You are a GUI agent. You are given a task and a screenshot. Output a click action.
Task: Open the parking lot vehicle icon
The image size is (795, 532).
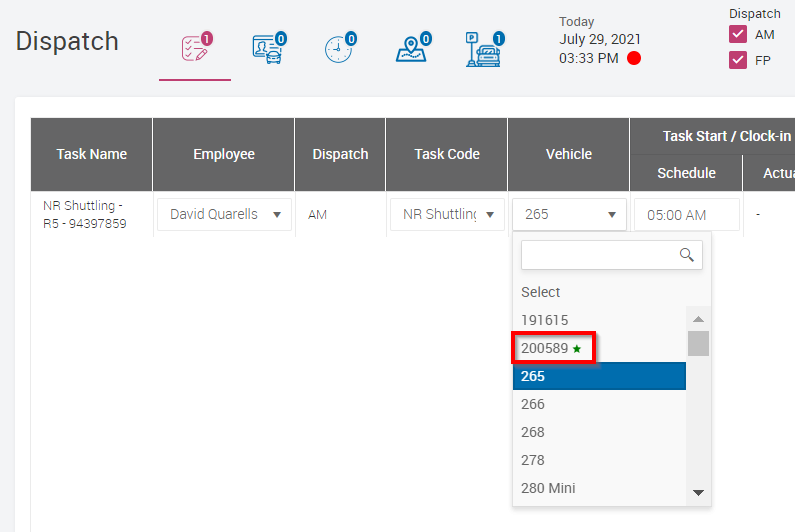(x=485, y=49)
